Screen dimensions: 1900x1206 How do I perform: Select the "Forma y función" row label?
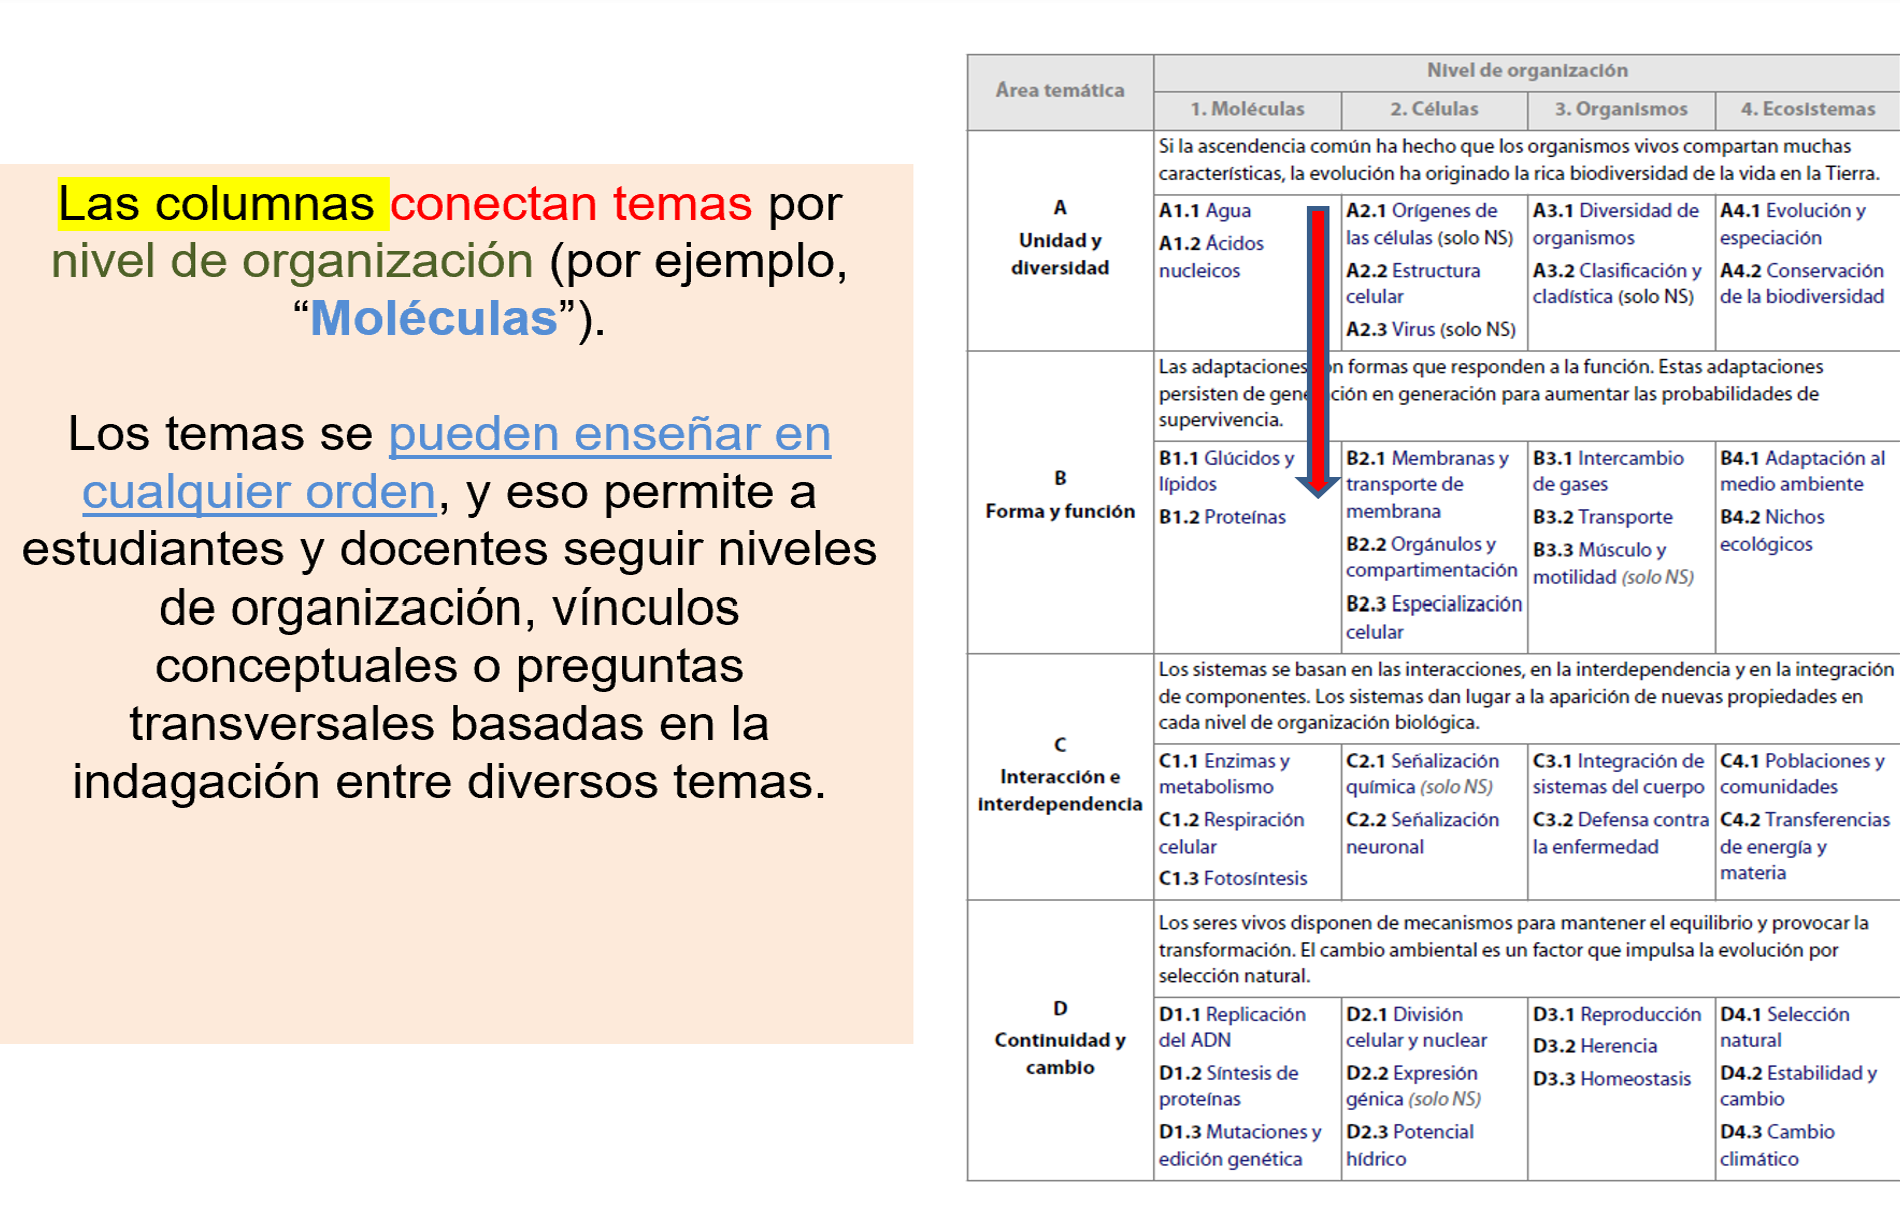point(1059,511)
